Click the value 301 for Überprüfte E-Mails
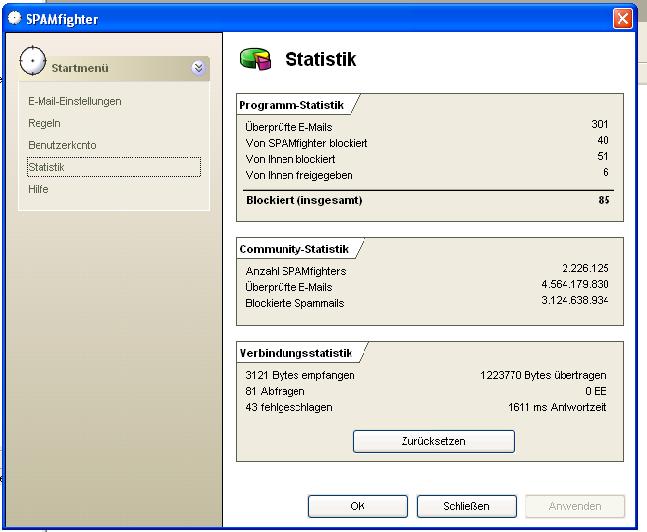 (x=600, y=124)
